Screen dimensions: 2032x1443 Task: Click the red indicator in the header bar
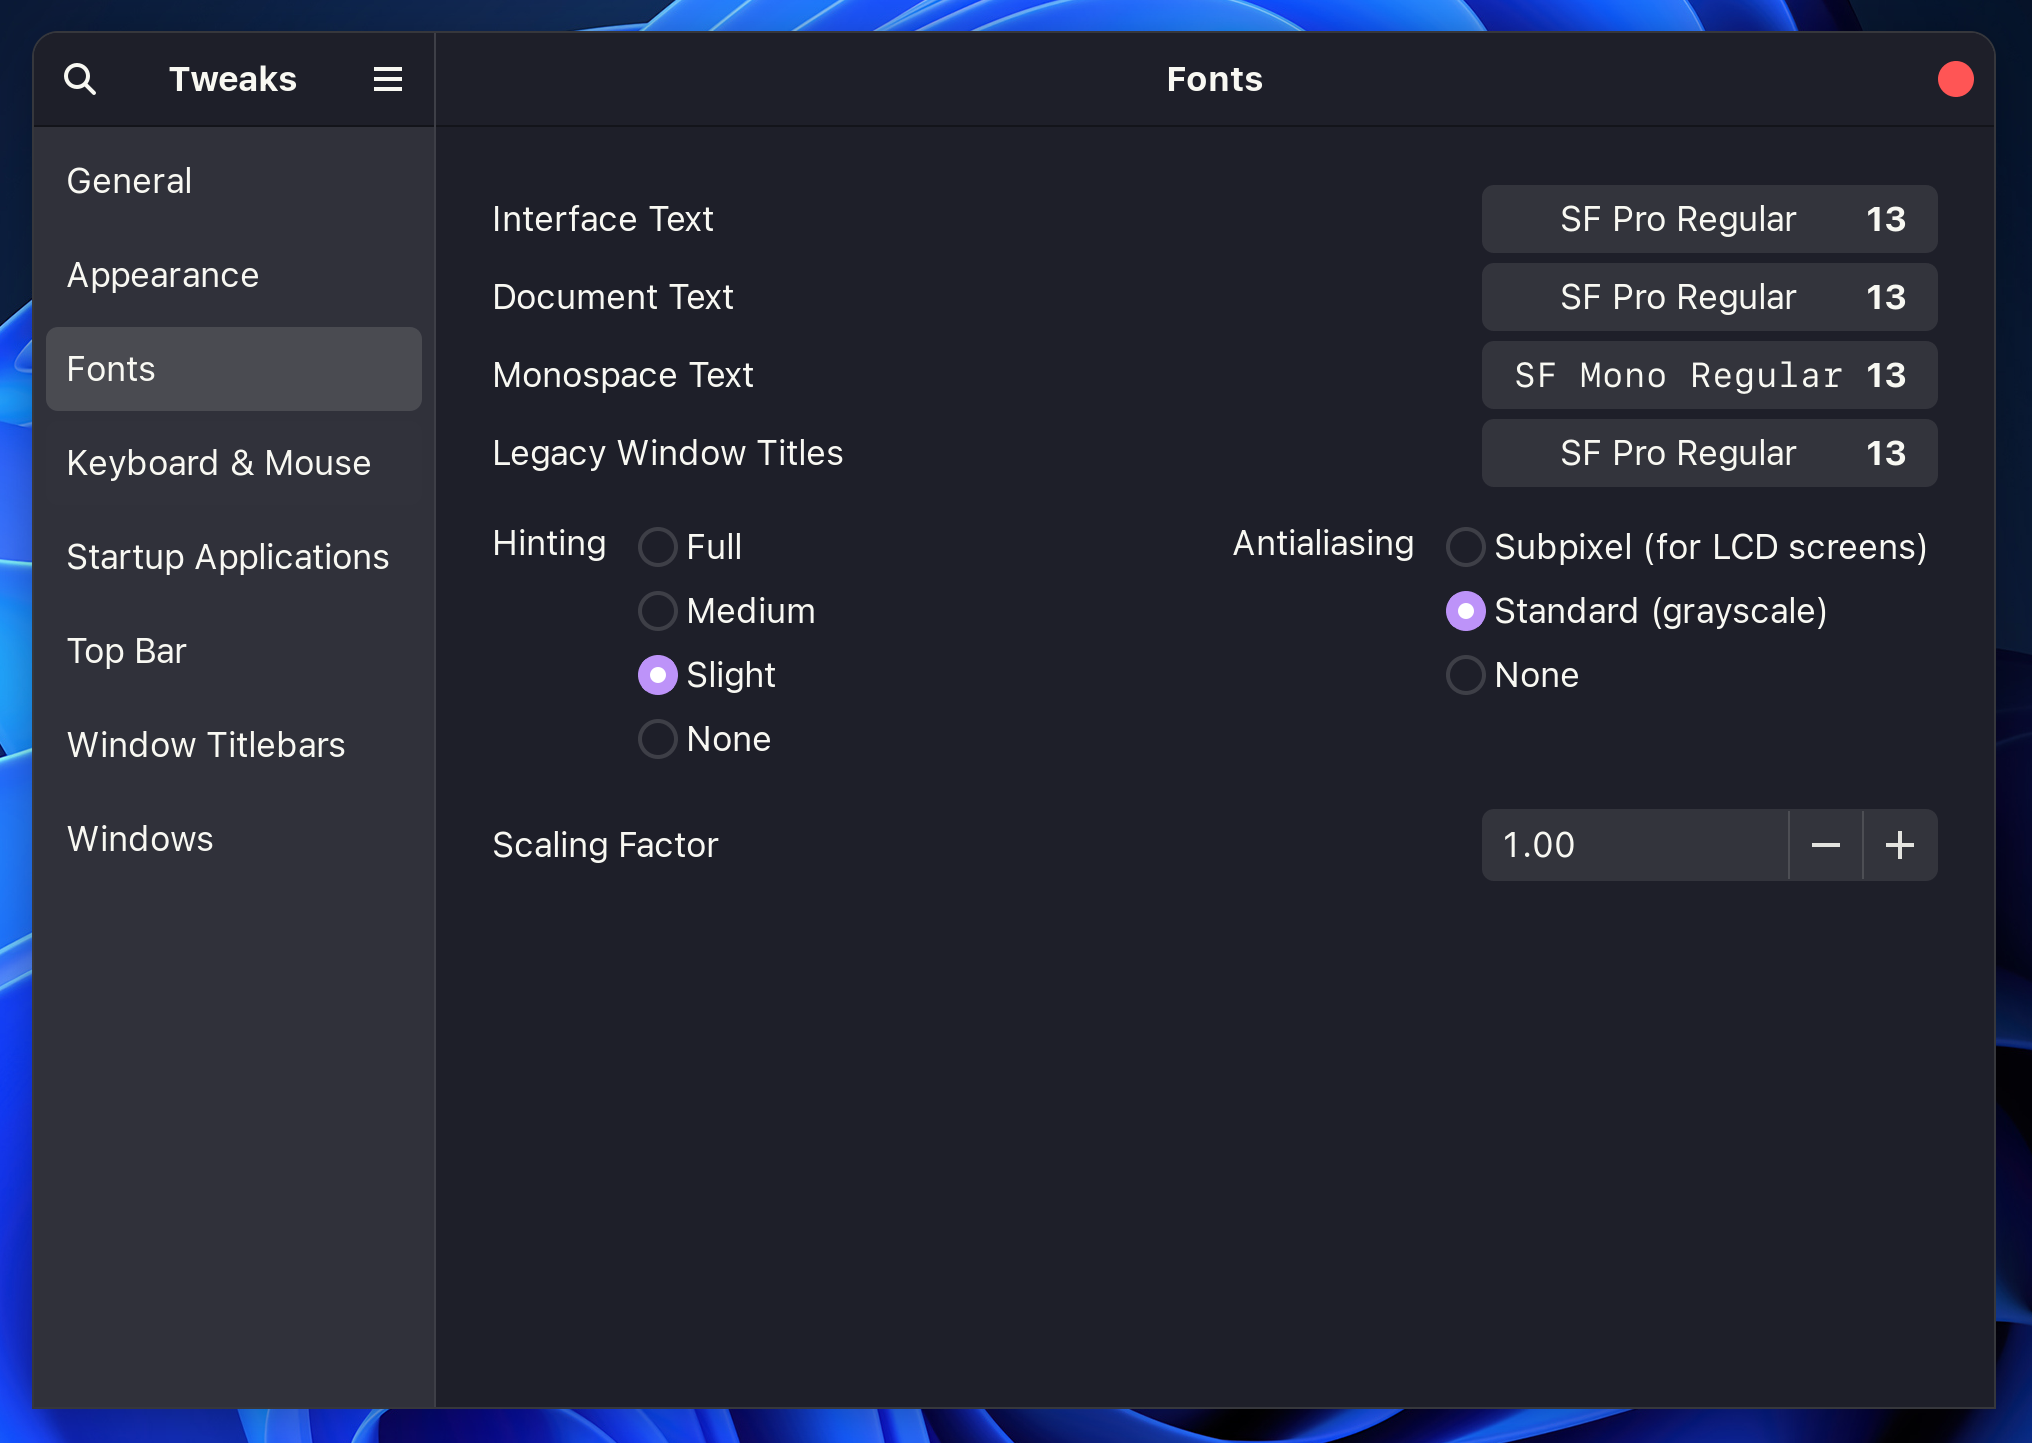click(1955, 78)
